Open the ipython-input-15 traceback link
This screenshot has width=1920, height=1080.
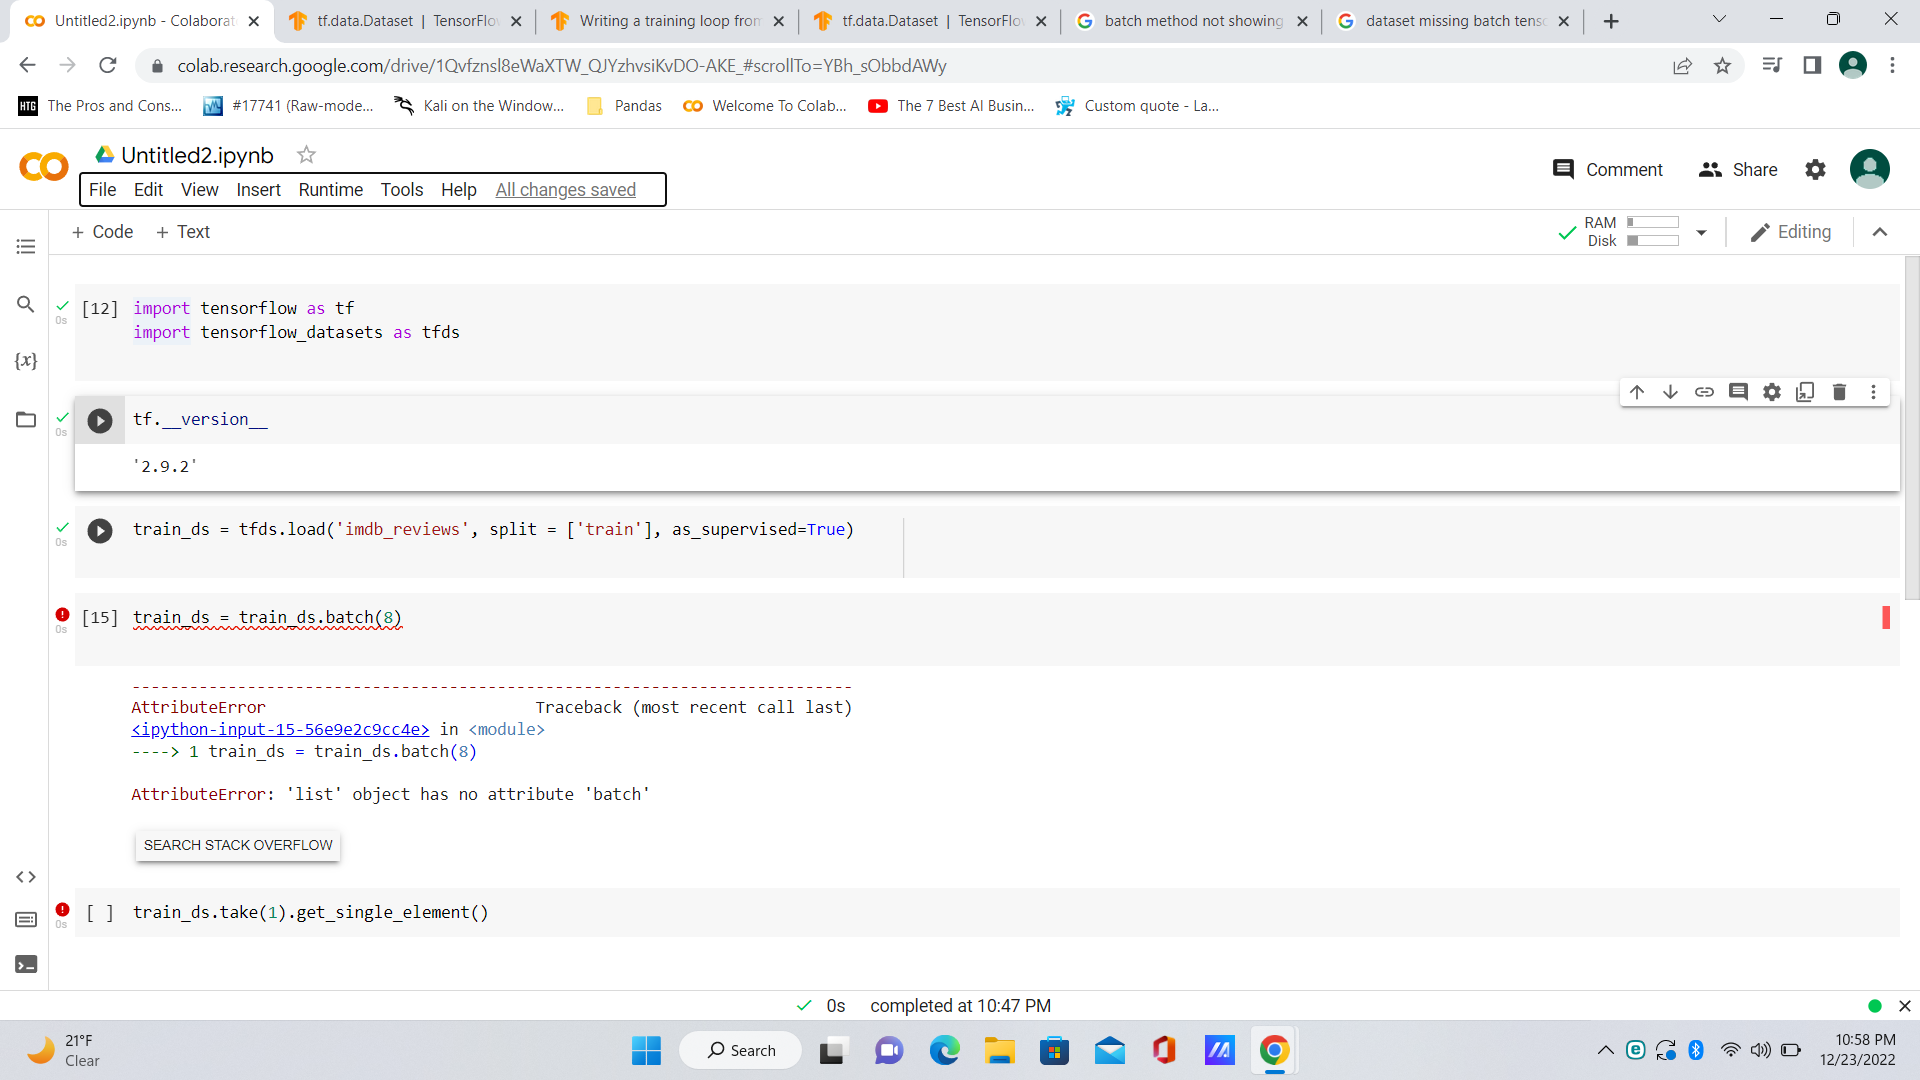(x=280, y=730)
